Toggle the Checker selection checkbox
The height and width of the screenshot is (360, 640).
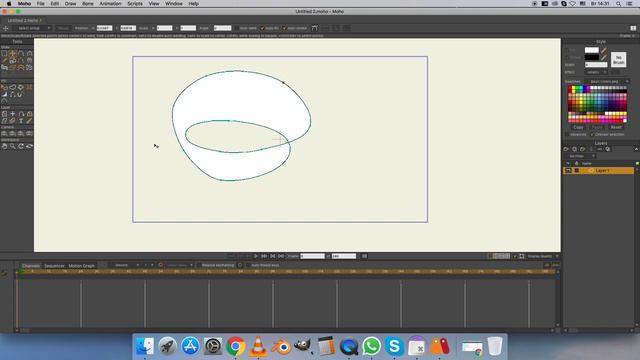tap(592, 134)
